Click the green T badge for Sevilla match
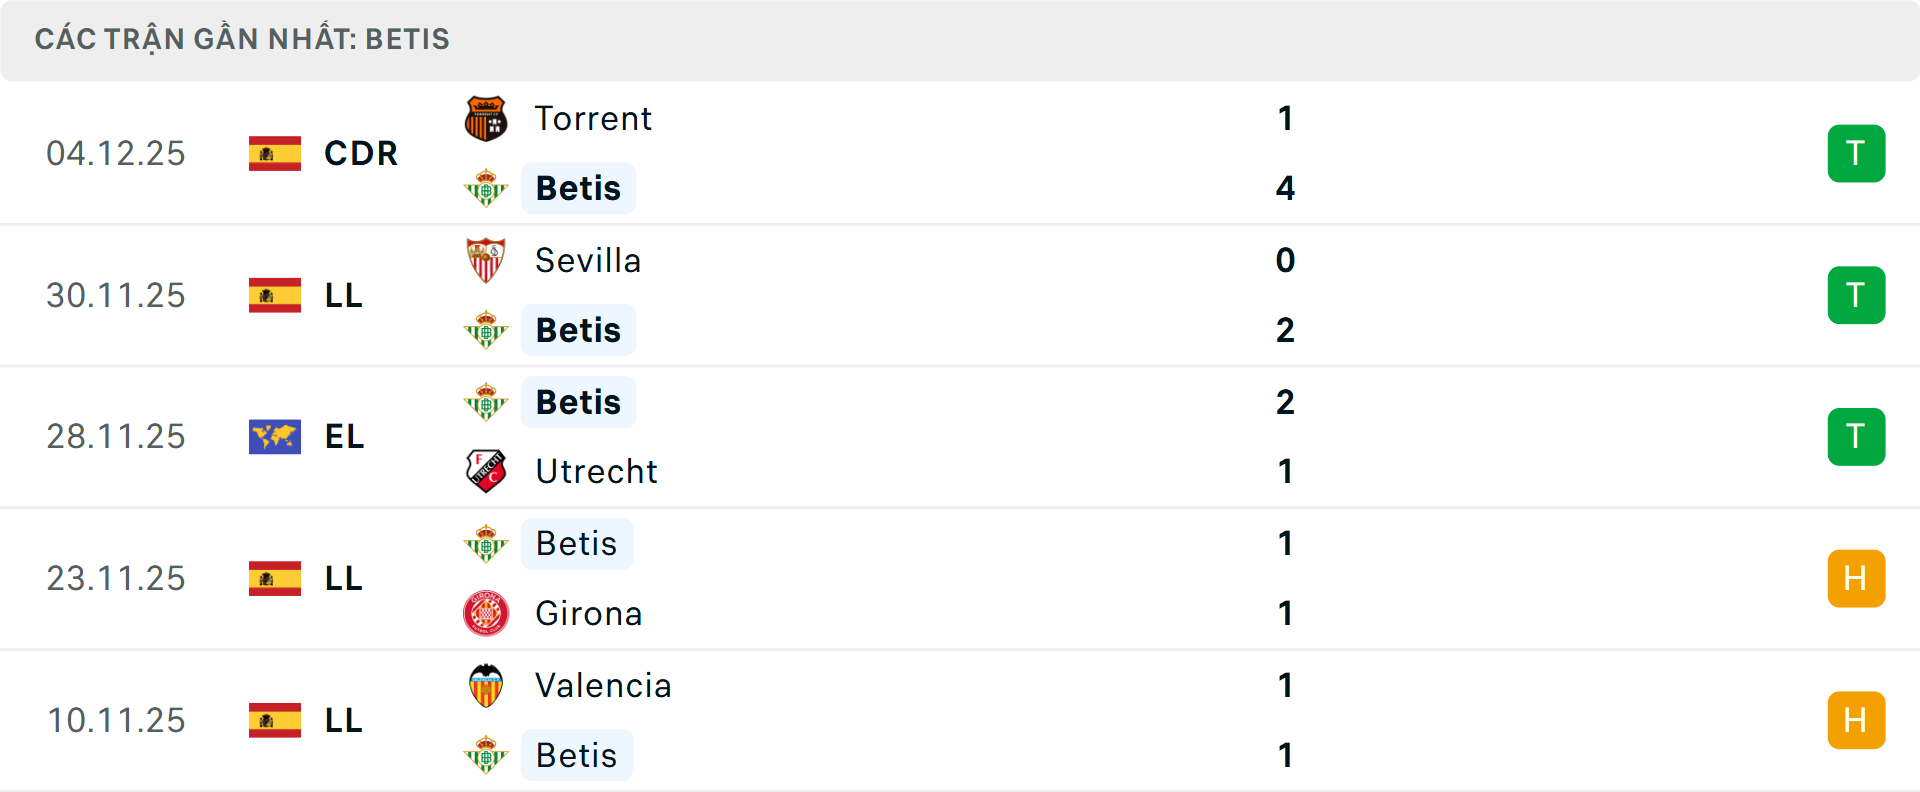1920x792 pixels. 1856,295
